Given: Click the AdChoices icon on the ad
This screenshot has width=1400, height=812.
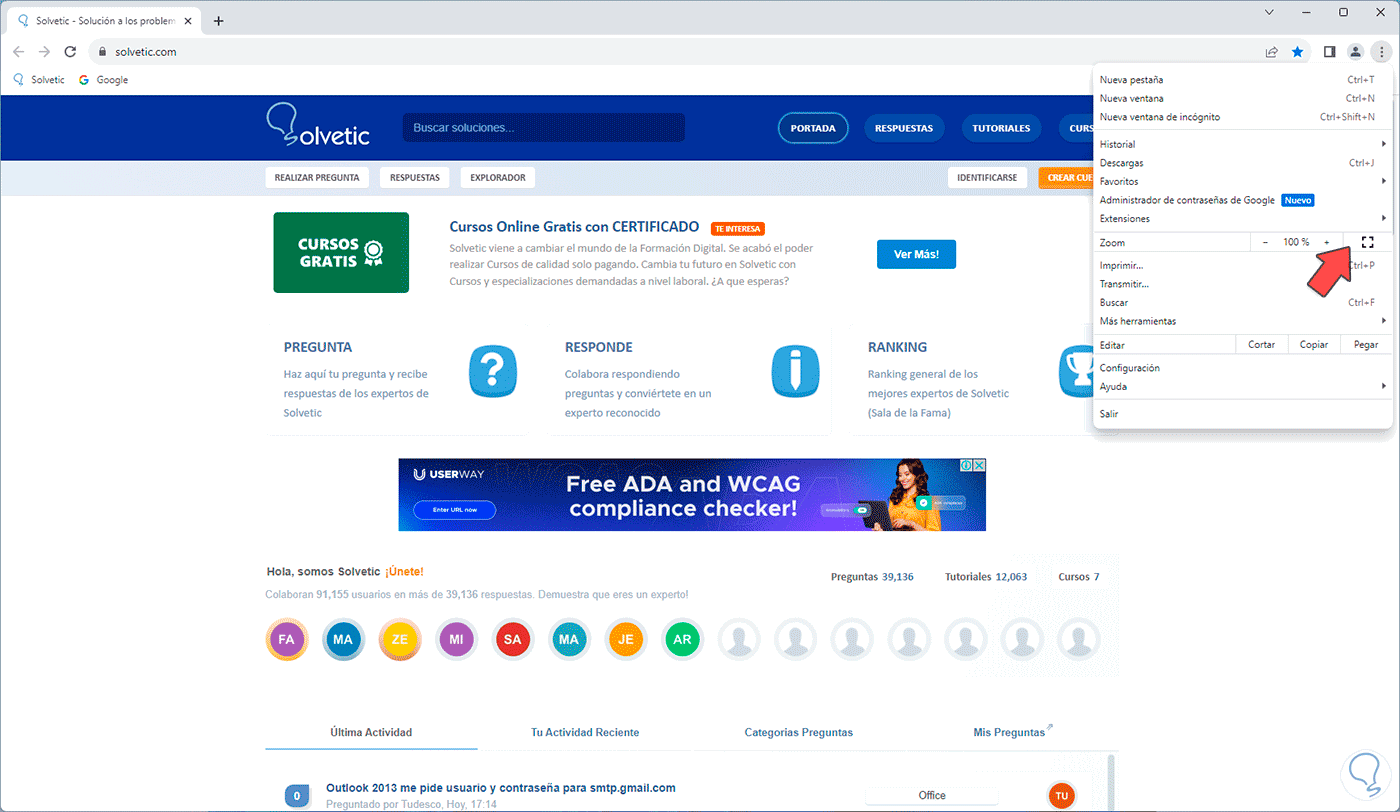Looking at the screenshot, I should 967,466.
